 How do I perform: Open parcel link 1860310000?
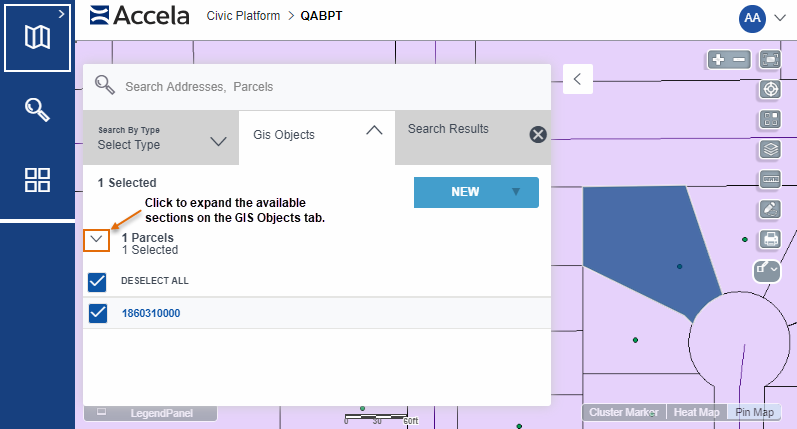[x=151, y=313]
